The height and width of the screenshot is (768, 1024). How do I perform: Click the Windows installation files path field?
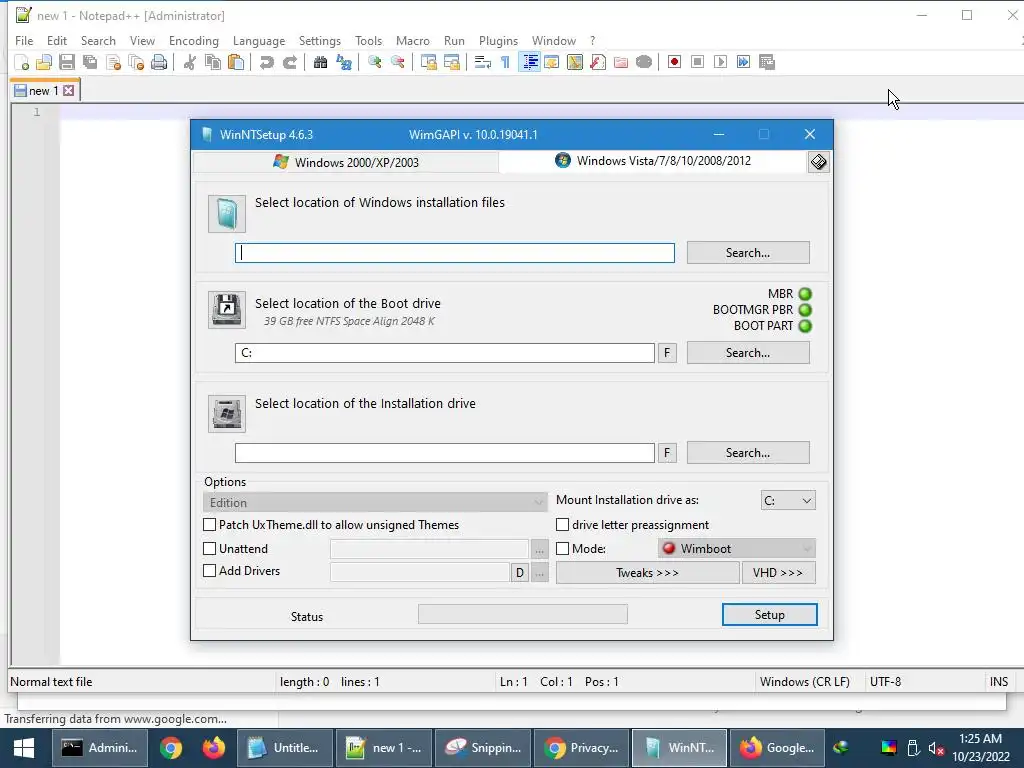455,253
